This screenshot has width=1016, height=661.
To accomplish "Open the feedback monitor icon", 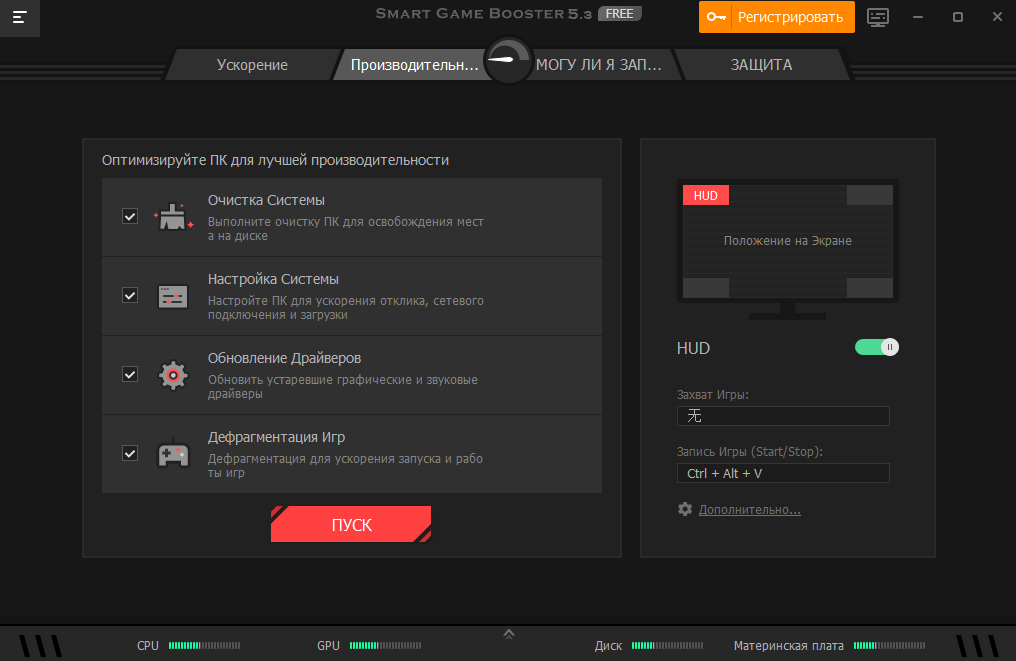I will tap(878, 17).
